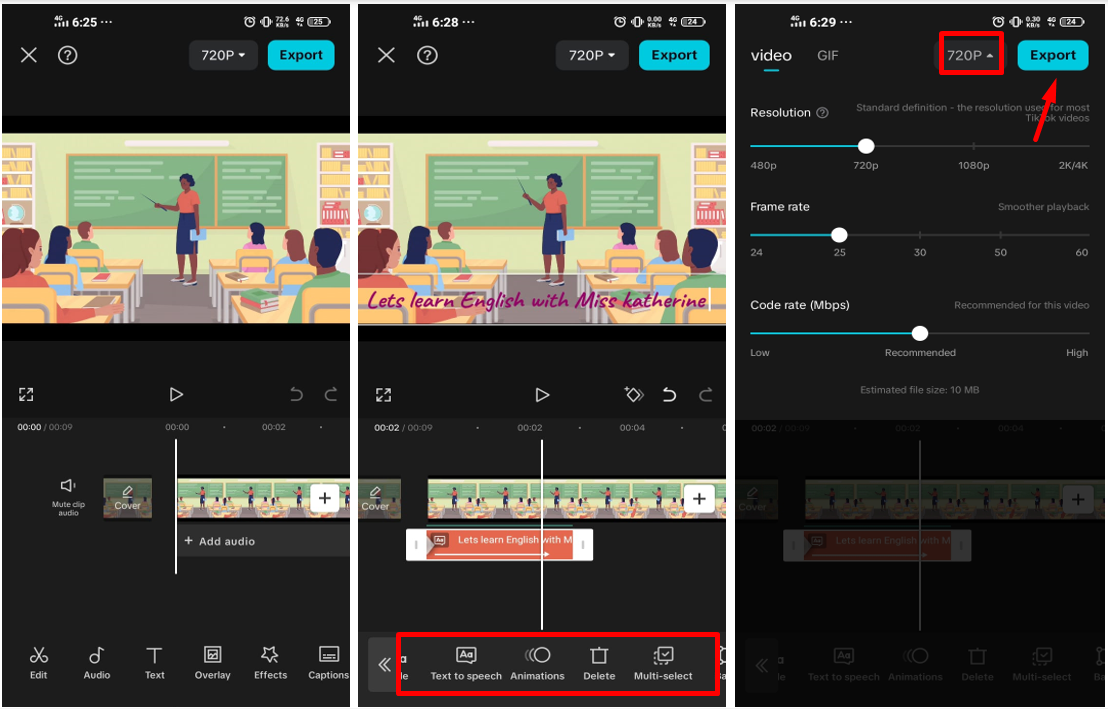1108x709 pixels.
Task: Select the orange text clip in timeline
Action: (500, 545)
